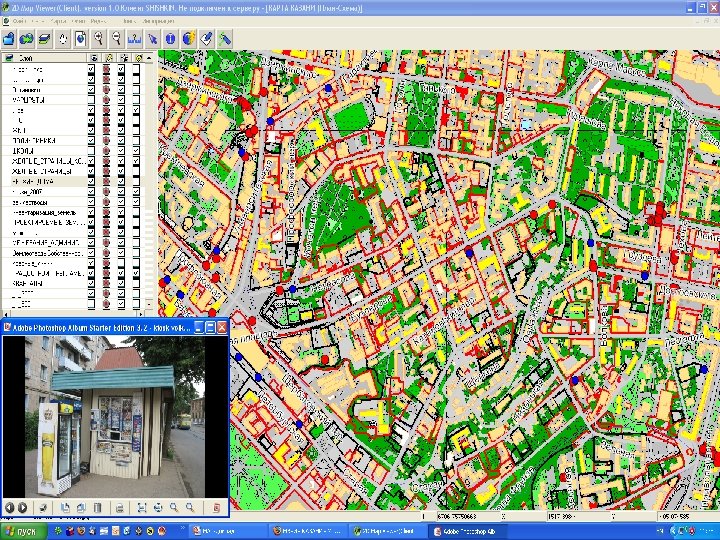This screenshot has height=540, width=720.
Task: Click the kiosk photo in Photoshop Album
Action: [115, 416]
